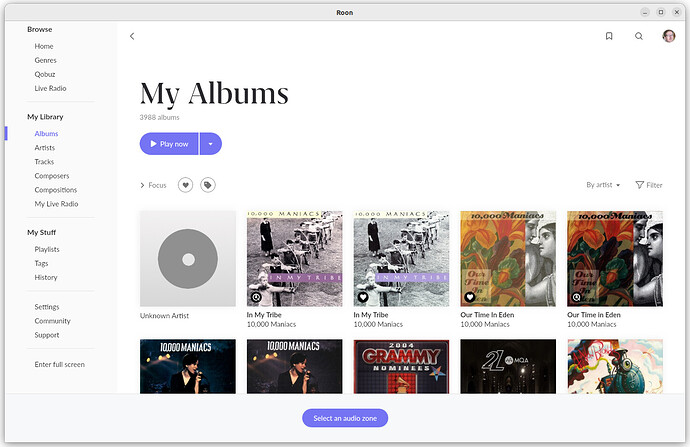Click heart badge on second In My Tribe
The width and height of the screenshot is (690, 447).
[363, 297]
